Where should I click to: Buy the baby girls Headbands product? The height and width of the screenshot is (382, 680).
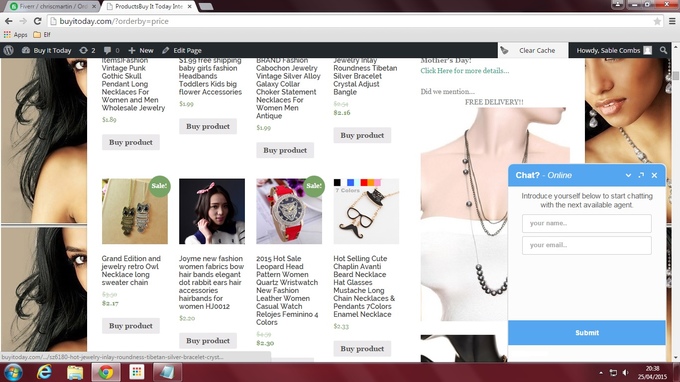[208, 126]
